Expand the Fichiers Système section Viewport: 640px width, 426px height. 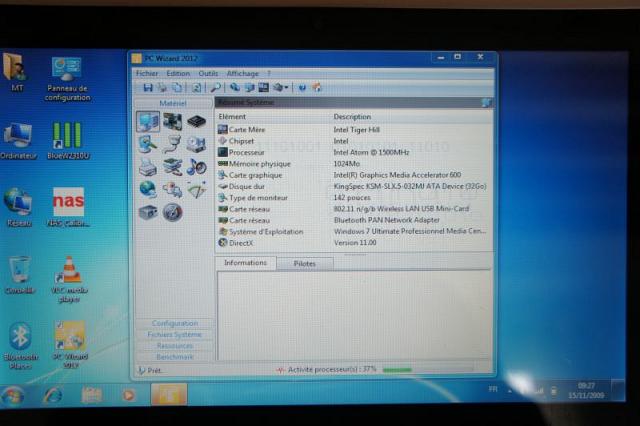(175, 335)
